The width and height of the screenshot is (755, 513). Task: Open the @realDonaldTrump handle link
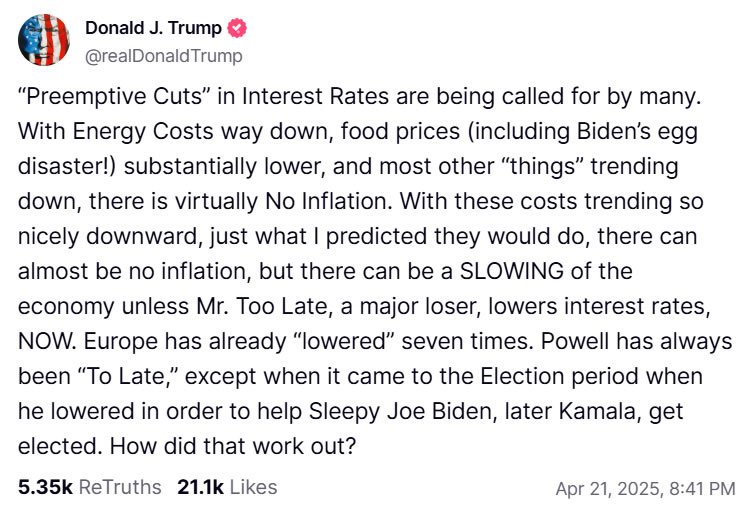coord(163,56)
